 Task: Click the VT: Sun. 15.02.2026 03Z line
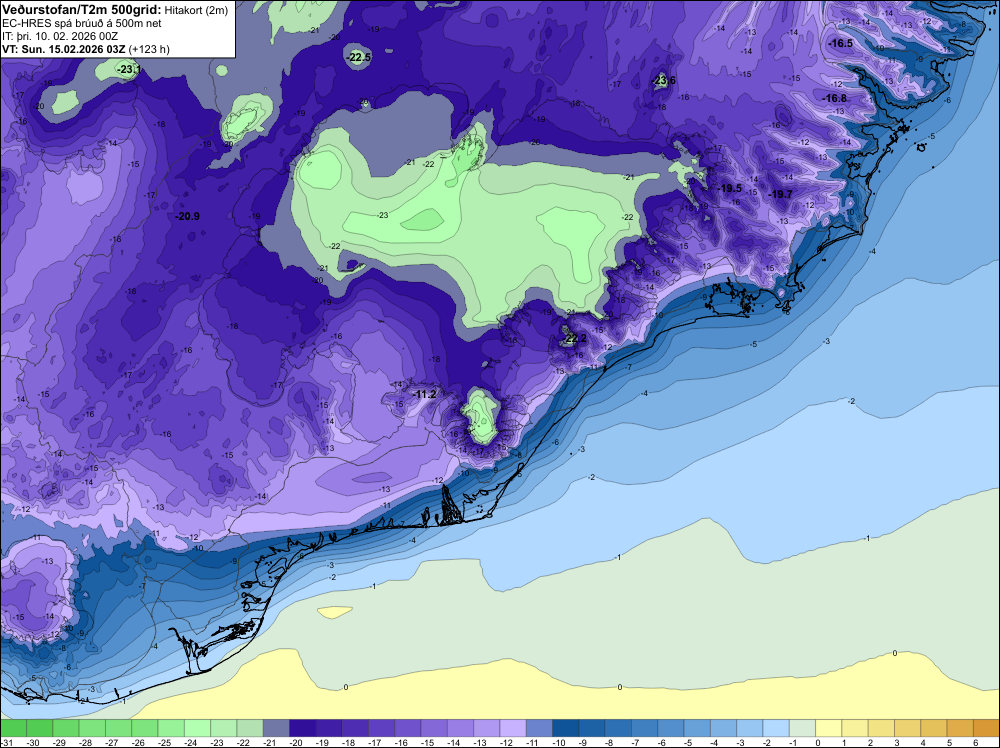tap(85, 49)
